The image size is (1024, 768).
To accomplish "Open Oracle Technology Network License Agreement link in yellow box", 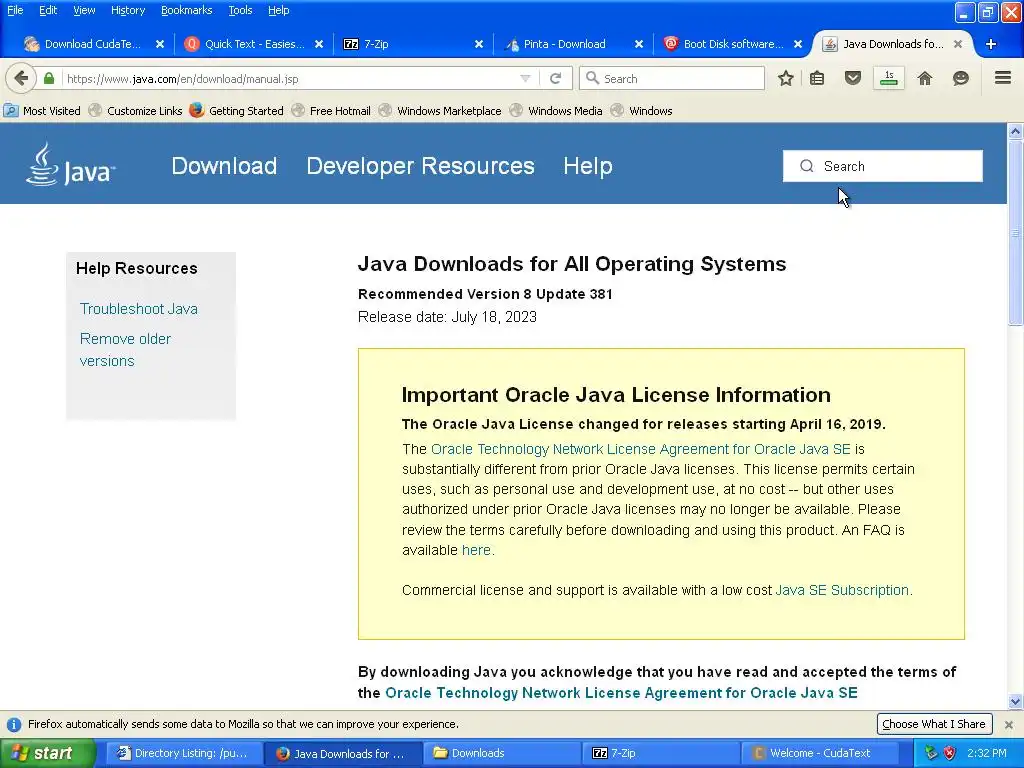I will coord(641,449).
